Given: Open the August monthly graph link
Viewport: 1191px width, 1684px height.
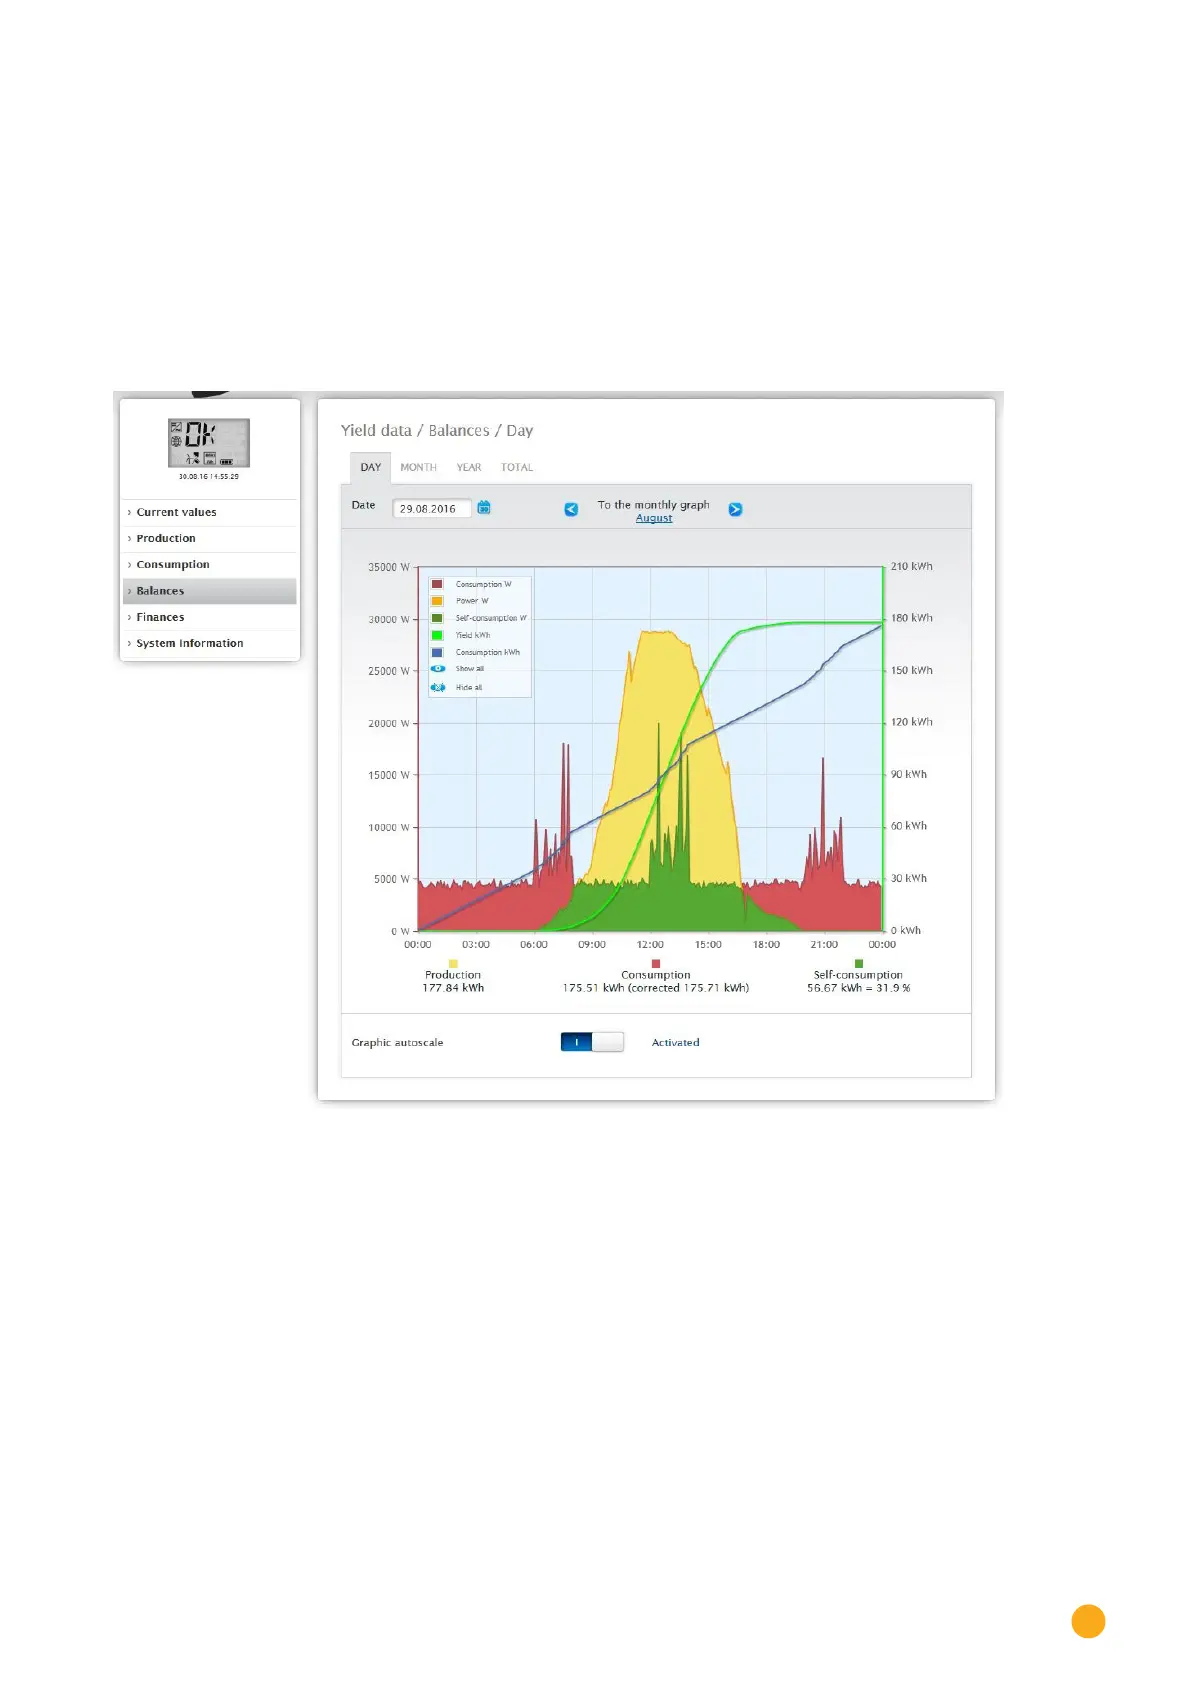Looking at the screenshot, I should coord(654,518).
